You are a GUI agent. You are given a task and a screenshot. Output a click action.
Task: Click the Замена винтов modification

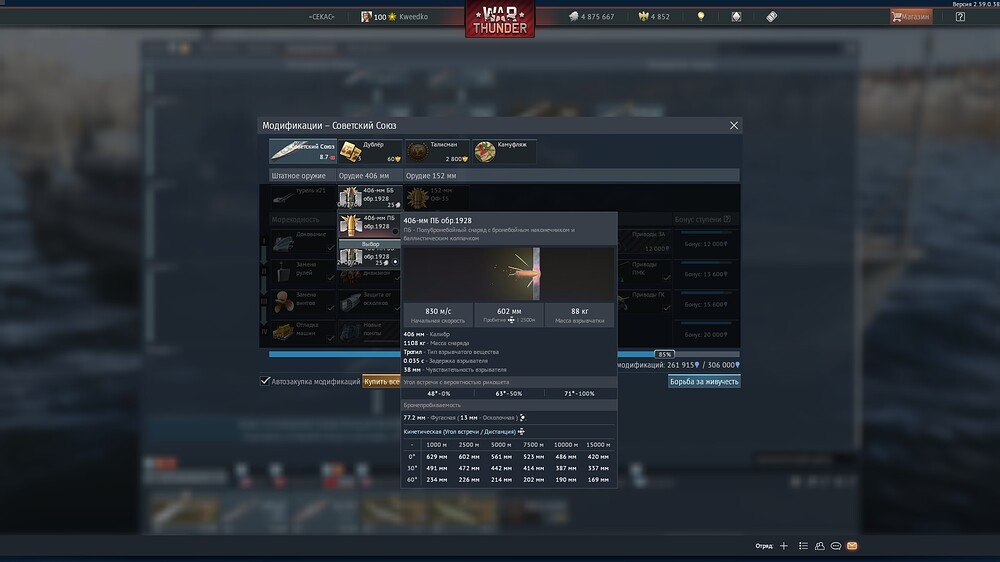(303, 302)
